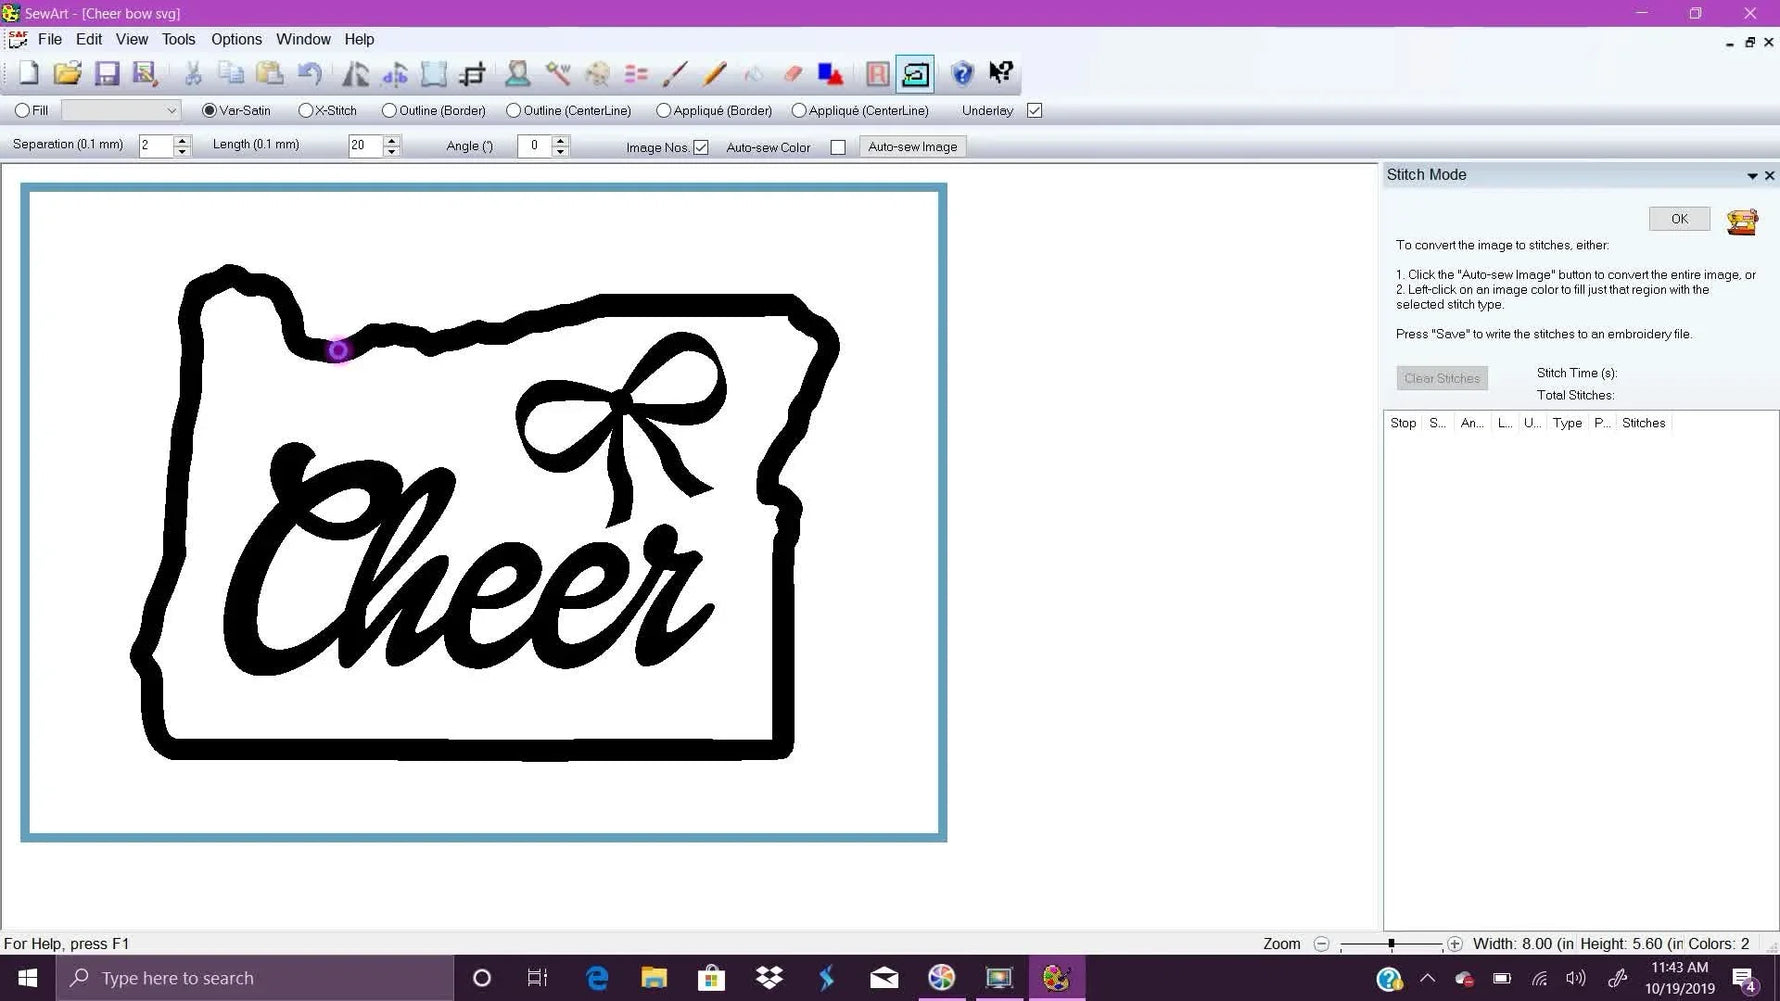Viewport: 1780px width, 1001px height.
Task: Uncheck the Underlay checkbox
Action: tap(1034, 110)
